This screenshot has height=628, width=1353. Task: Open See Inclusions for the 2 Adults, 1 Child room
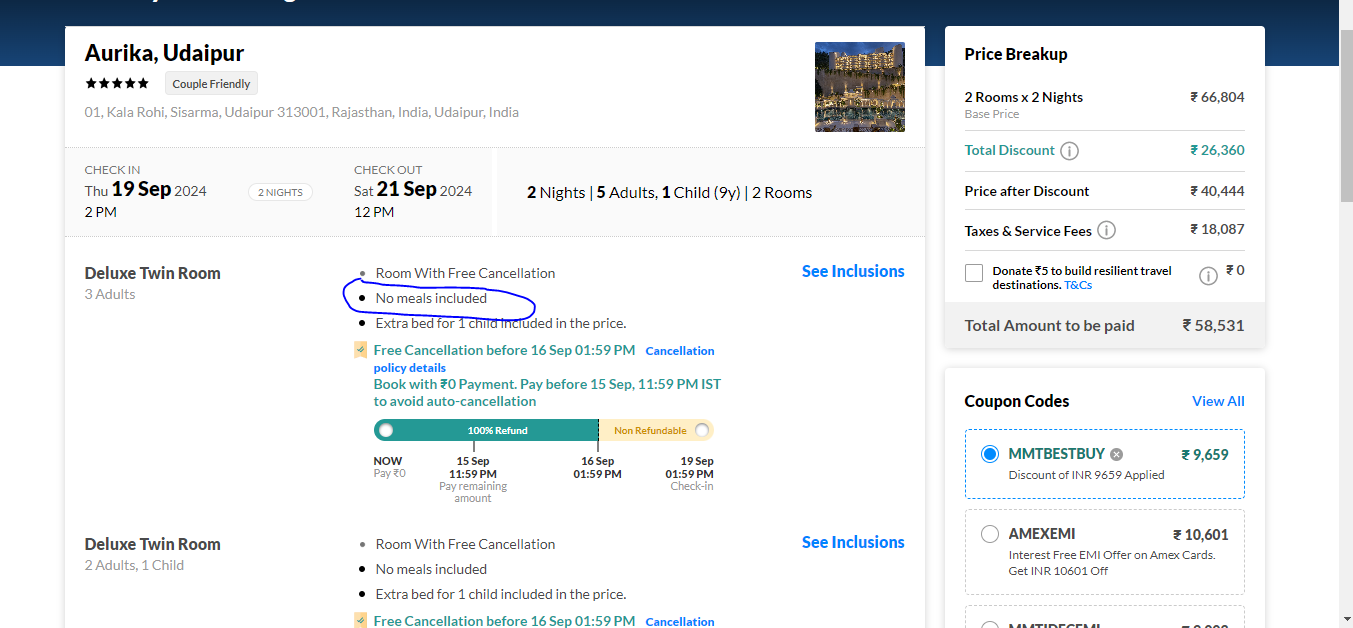(853, 542)
